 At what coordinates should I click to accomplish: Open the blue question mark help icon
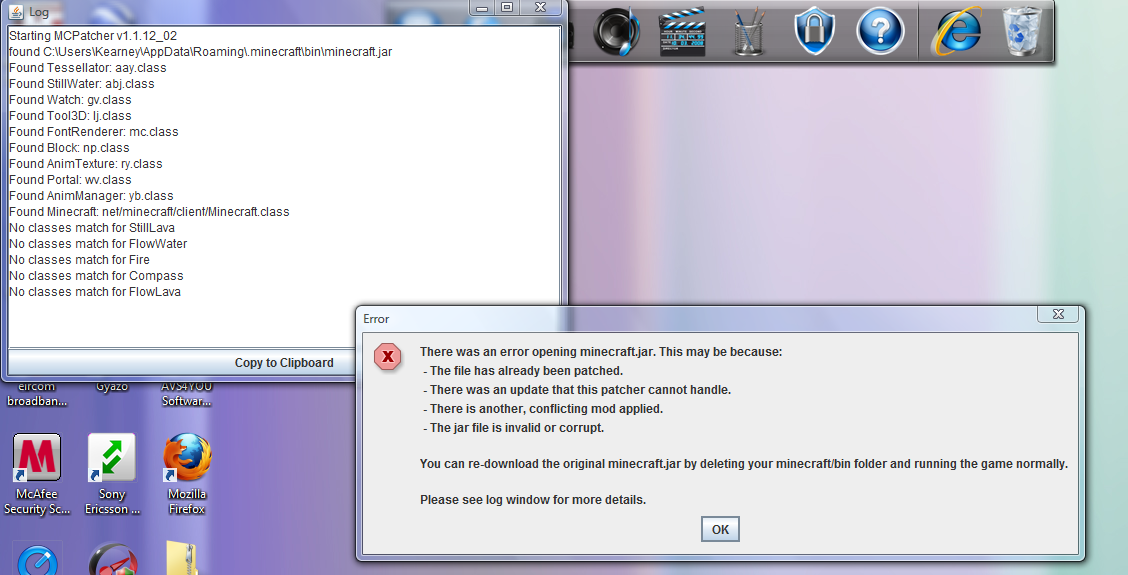coord(880,32)
